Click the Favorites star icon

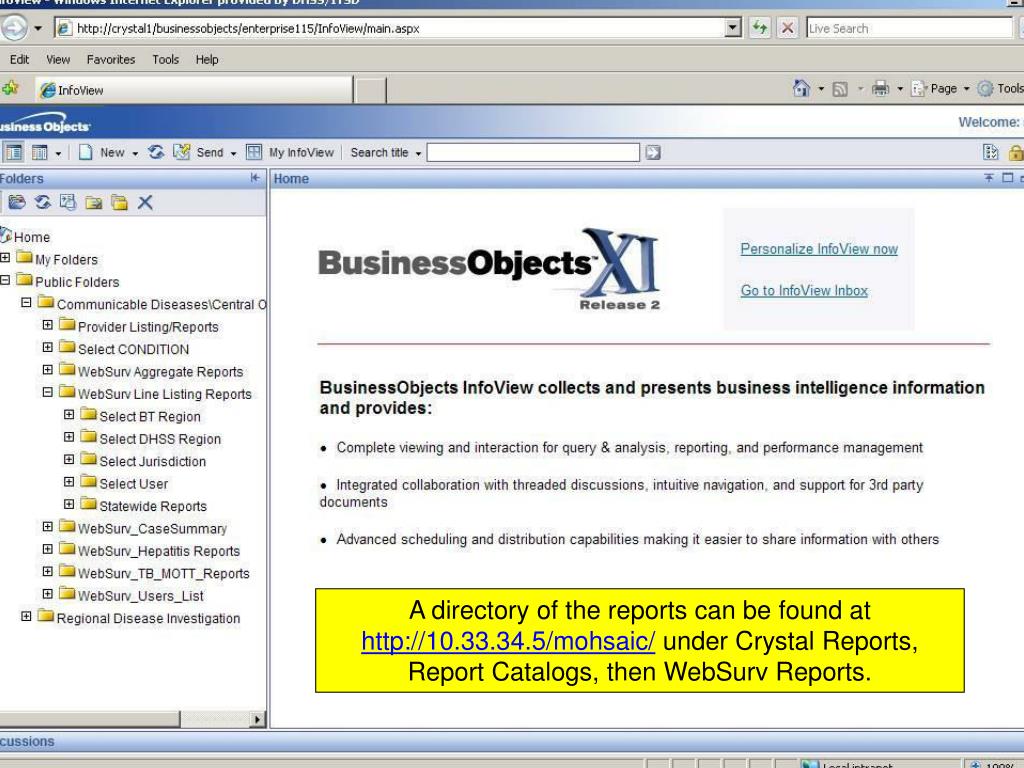(x=10, y=88)
